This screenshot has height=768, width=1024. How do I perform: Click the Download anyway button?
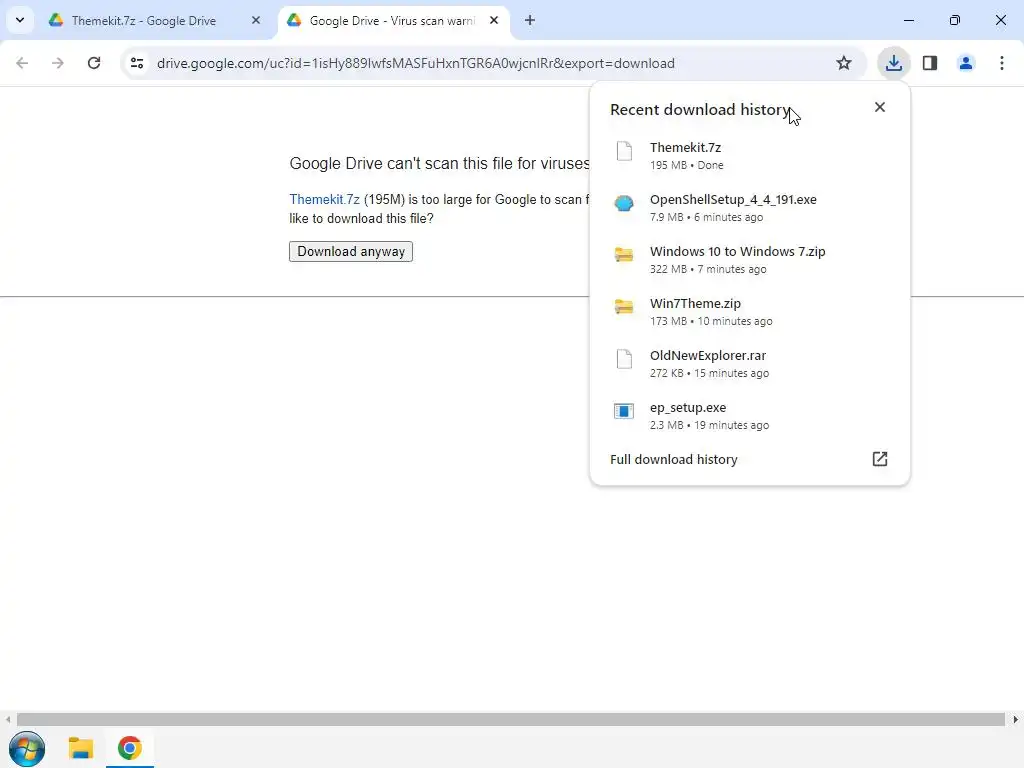pos(351,251)
